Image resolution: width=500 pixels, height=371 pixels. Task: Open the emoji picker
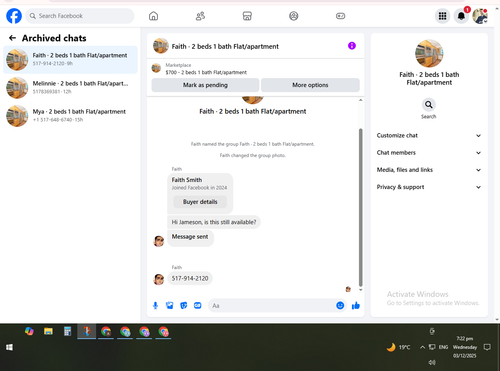[340, 305]
